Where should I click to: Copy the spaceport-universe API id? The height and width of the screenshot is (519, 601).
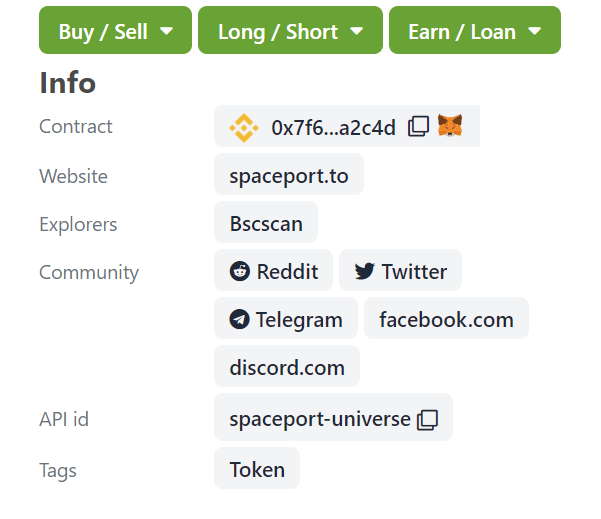427,420
